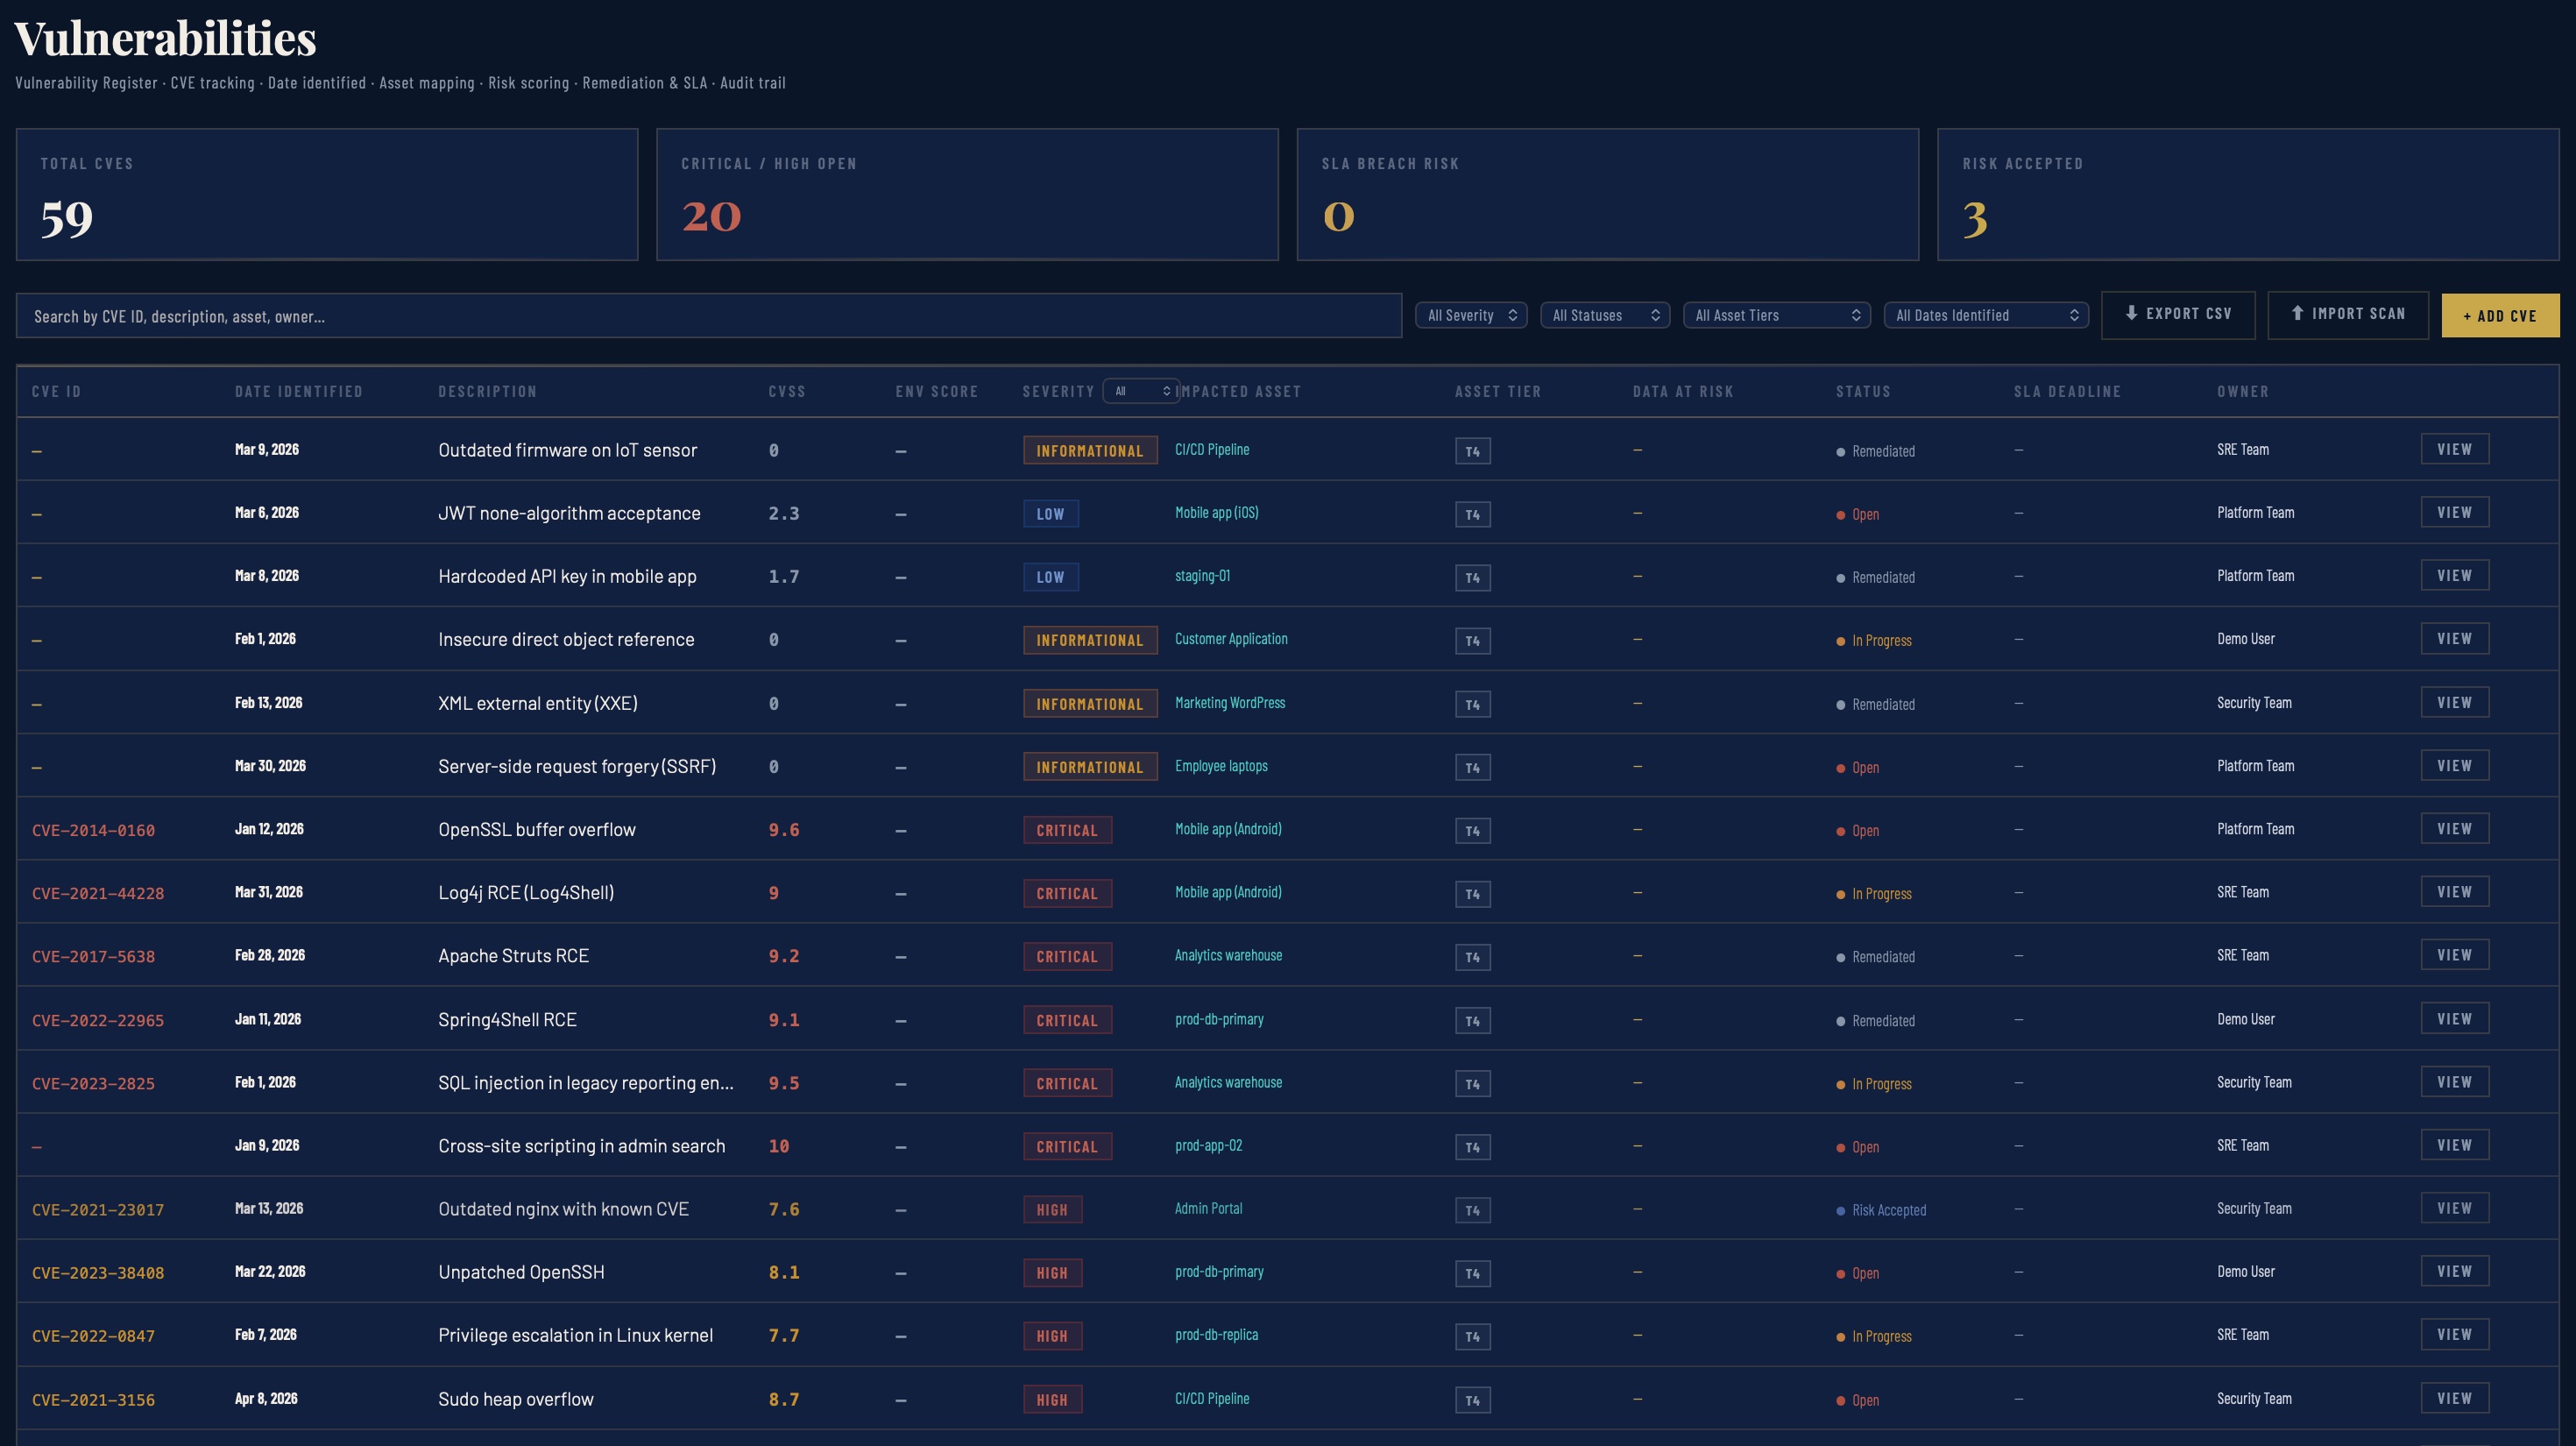The image size is (2576, 1446).
Task: View the SSRF vulnerability entry
Action: [x=2454, y=765]
